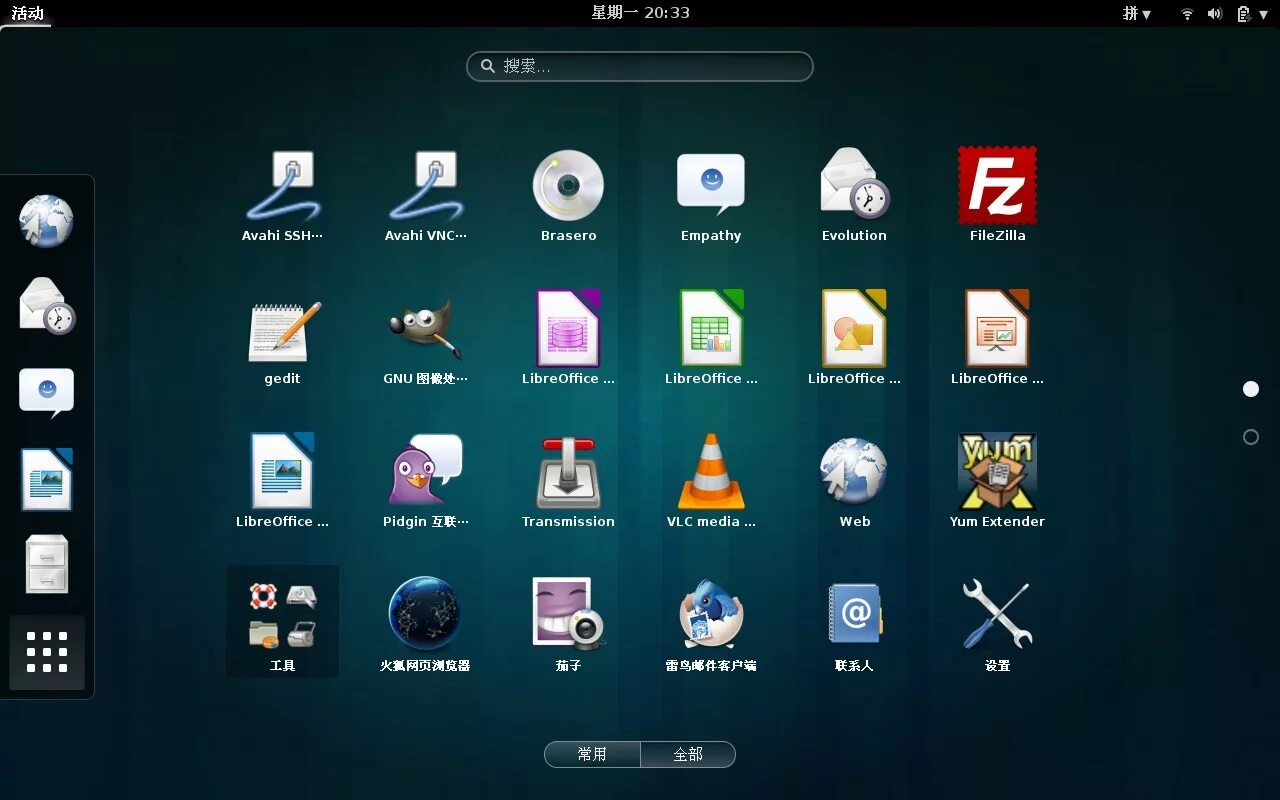Open LibreOffice Impress presentation icon

[x=997, y=339]
